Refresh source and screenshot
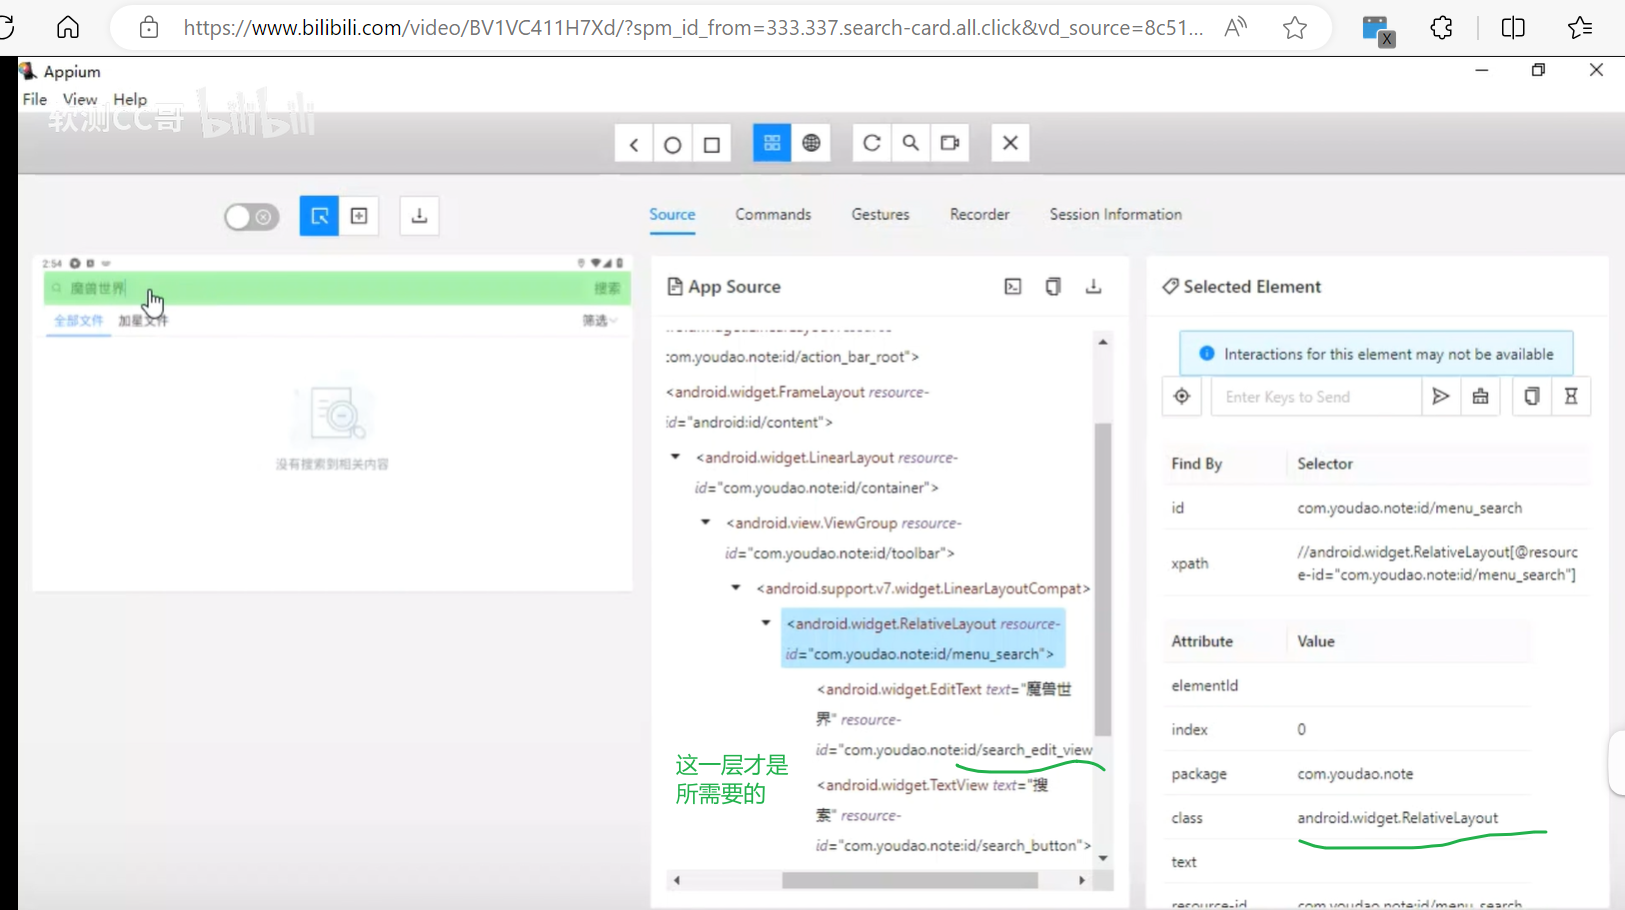This screenshot has width=1625, height=910. (x=871, y=143)
